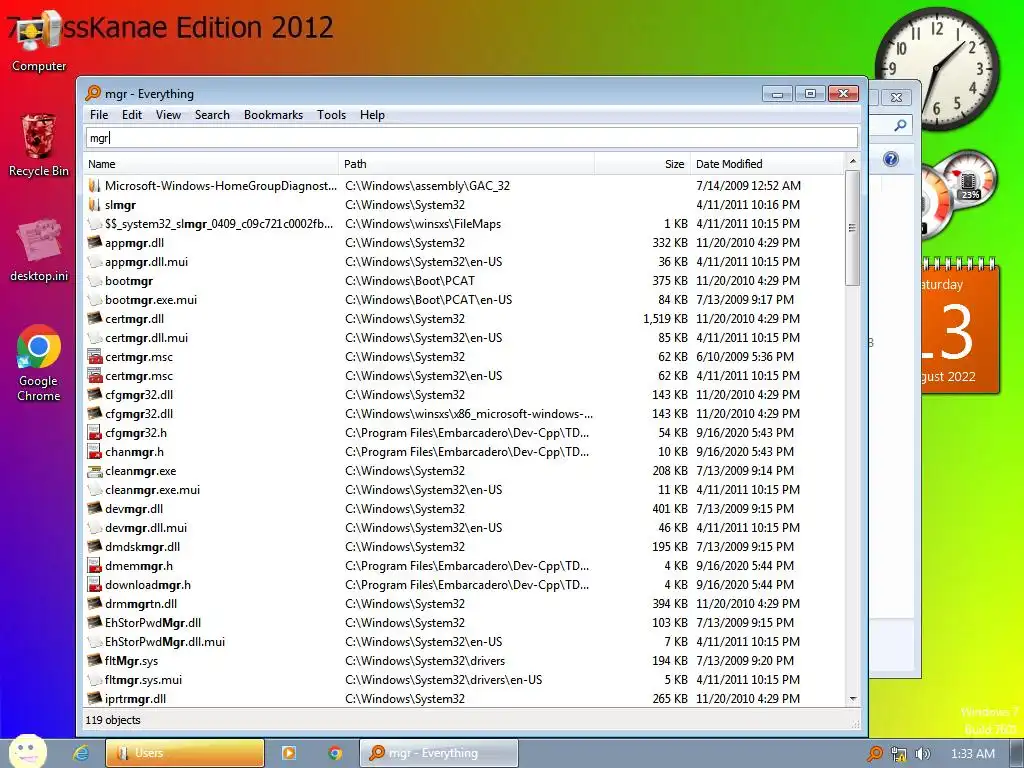Sort results by Date Modified header
The width and height of the screenshot is (1024, 768).
click(767, 164)
